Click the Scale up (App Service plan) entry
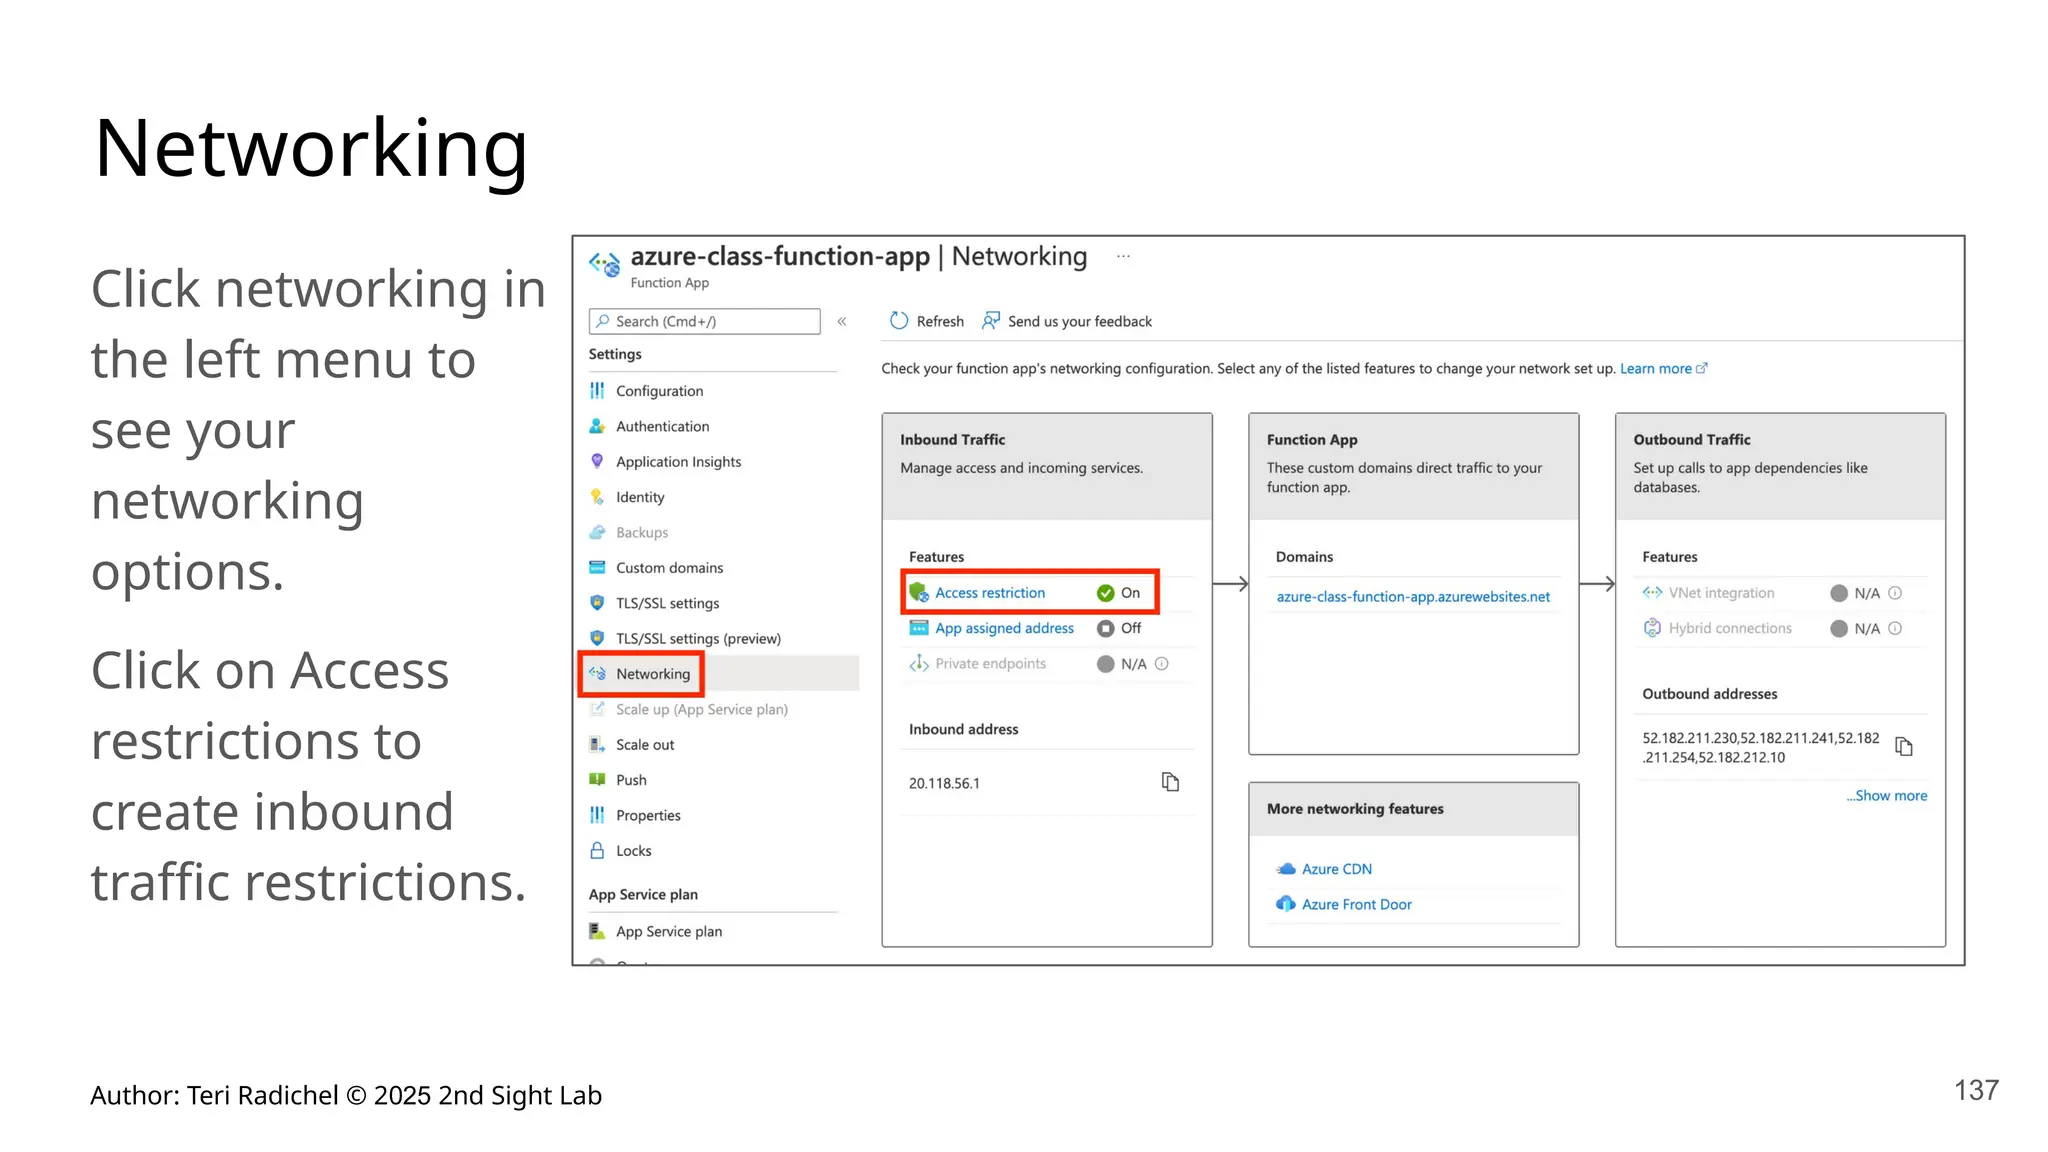The width and height of the screenshot is (2048, 1152). [x=701, y=709]
